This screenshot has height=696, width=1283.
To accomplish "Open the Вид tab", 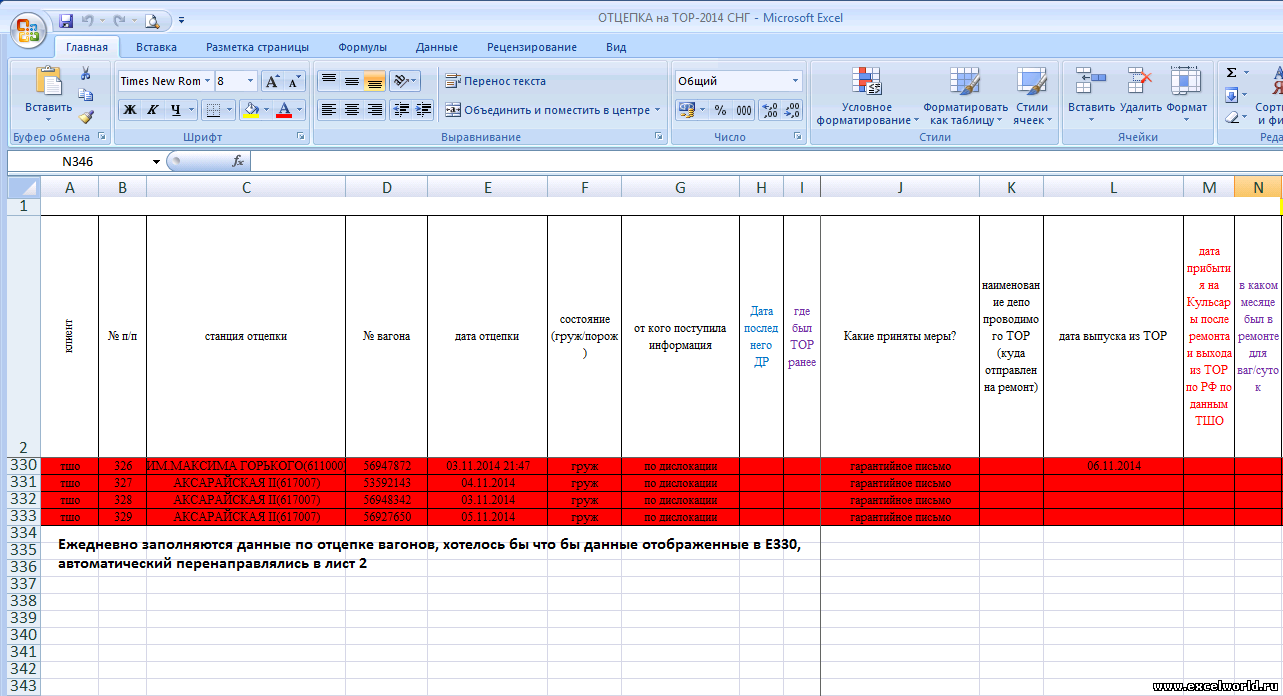I will click(616, 47).
